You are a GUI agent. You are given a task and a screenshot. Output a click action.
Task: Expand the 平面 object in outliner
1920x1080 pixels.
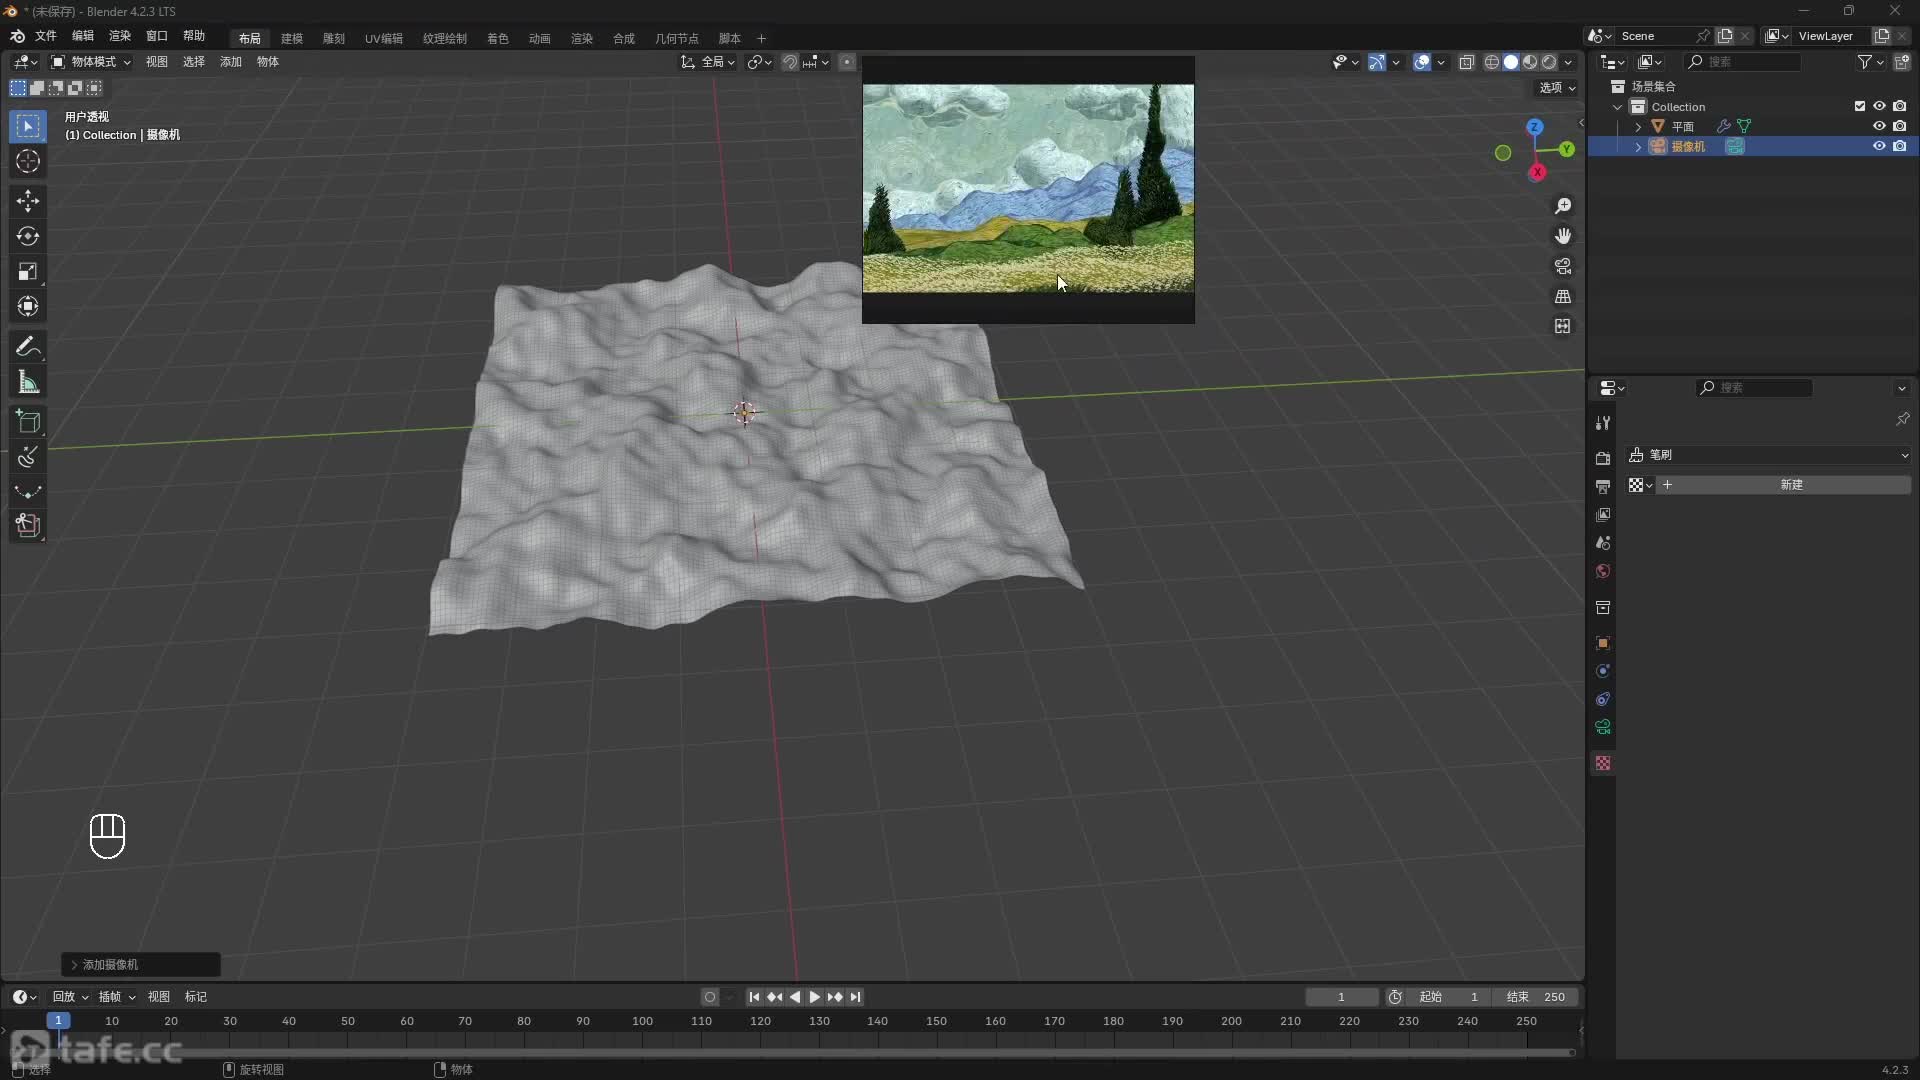tap(1637, 127)
